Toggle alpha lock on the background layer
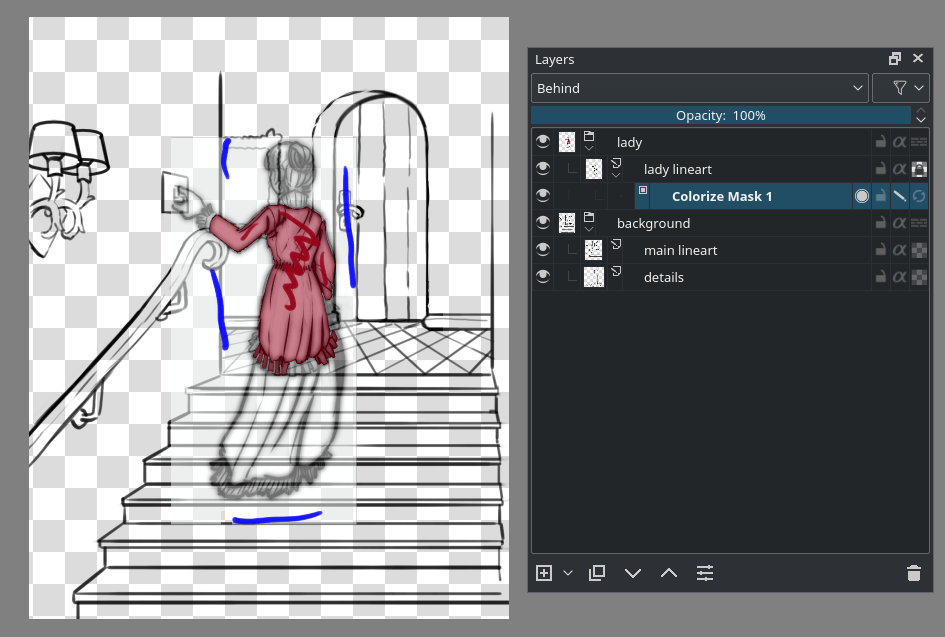The height and width of the screenshot is (637, 945). click(x=898, y=223)
